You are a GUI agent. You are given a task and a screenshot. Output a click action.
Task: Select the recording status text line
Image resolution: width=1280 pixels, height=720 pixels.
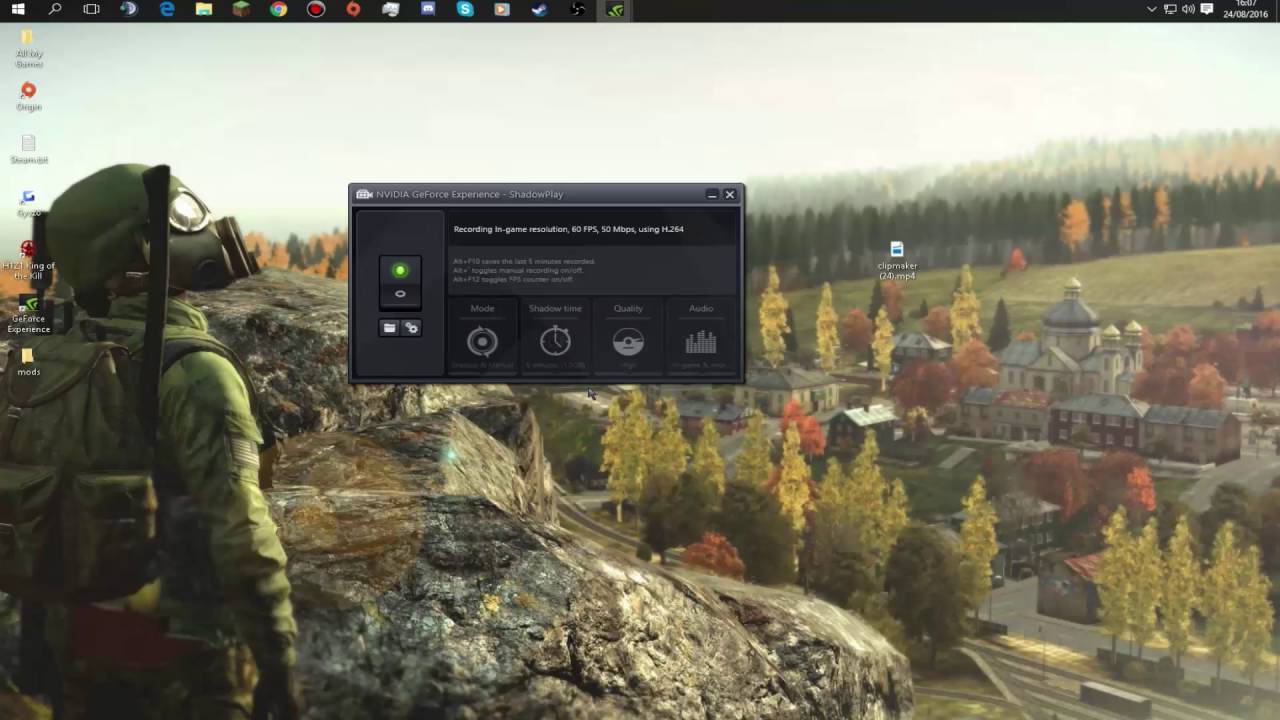(568, 229)
